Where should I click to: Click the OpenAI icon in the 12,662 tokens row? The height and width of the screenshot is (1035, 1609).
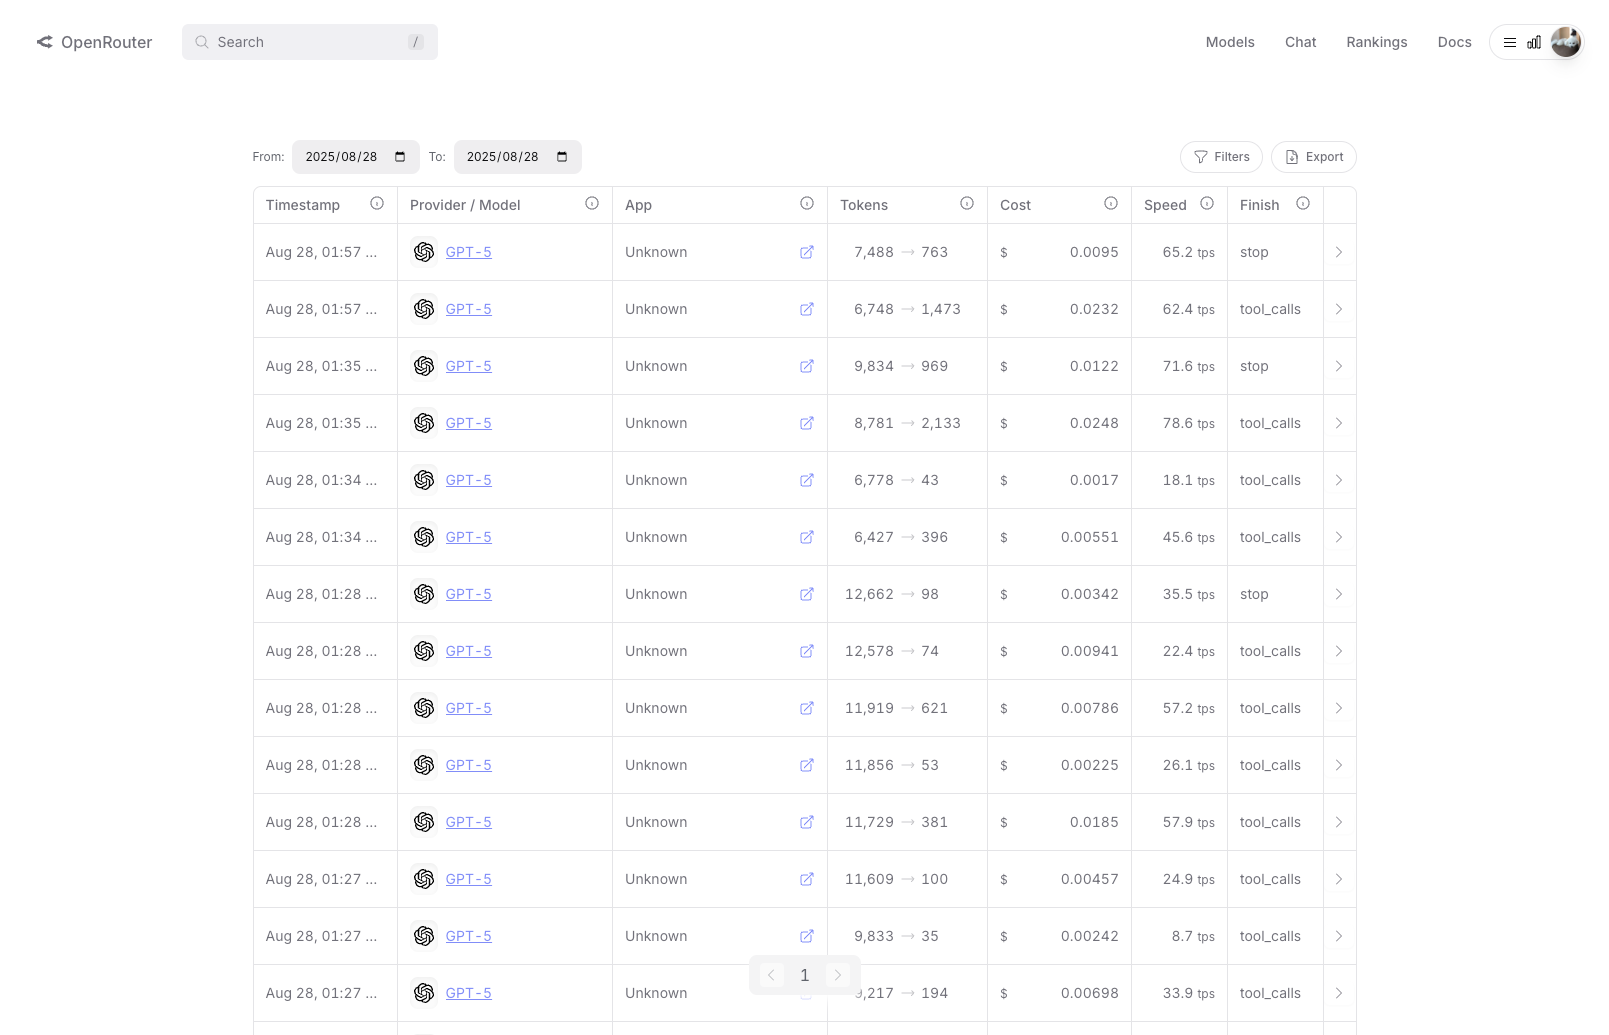coord(424,594)
